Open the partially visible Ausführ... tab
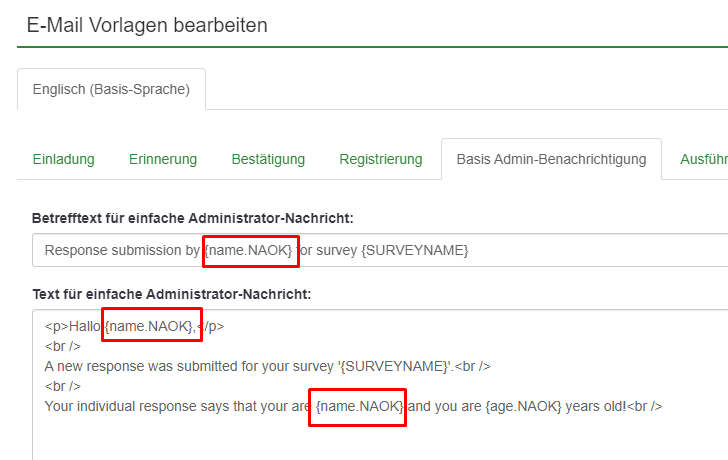The image size is (728, 460). (x=703, y=159)
